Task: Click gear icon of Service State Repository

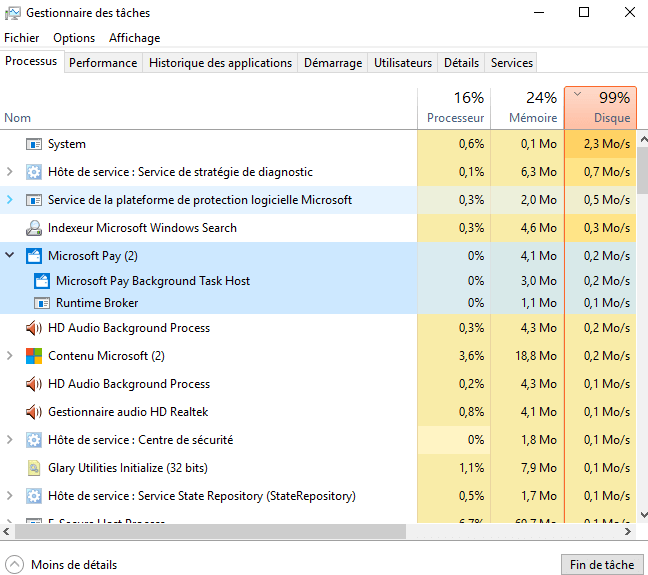Action: [x=33, y=496]
